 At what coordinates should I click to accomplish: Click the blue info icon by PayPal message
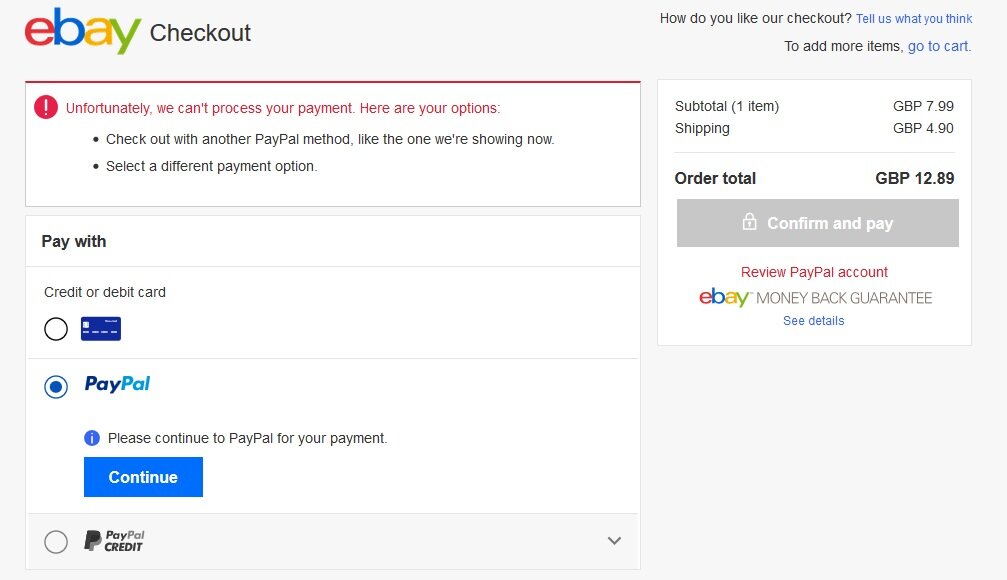92,438
